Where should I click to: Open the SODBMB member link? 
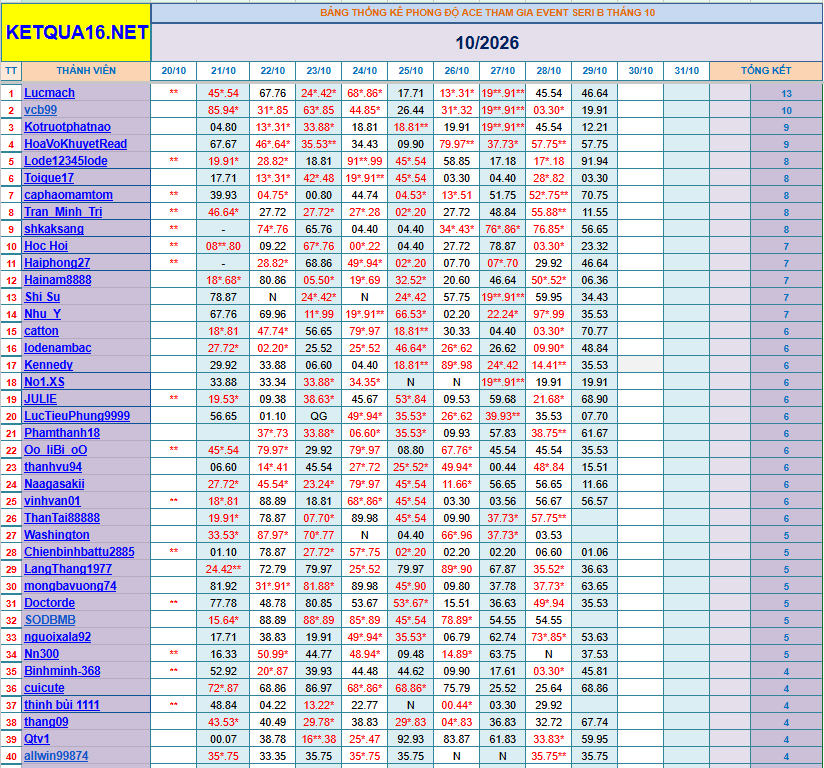coord(50,620)
